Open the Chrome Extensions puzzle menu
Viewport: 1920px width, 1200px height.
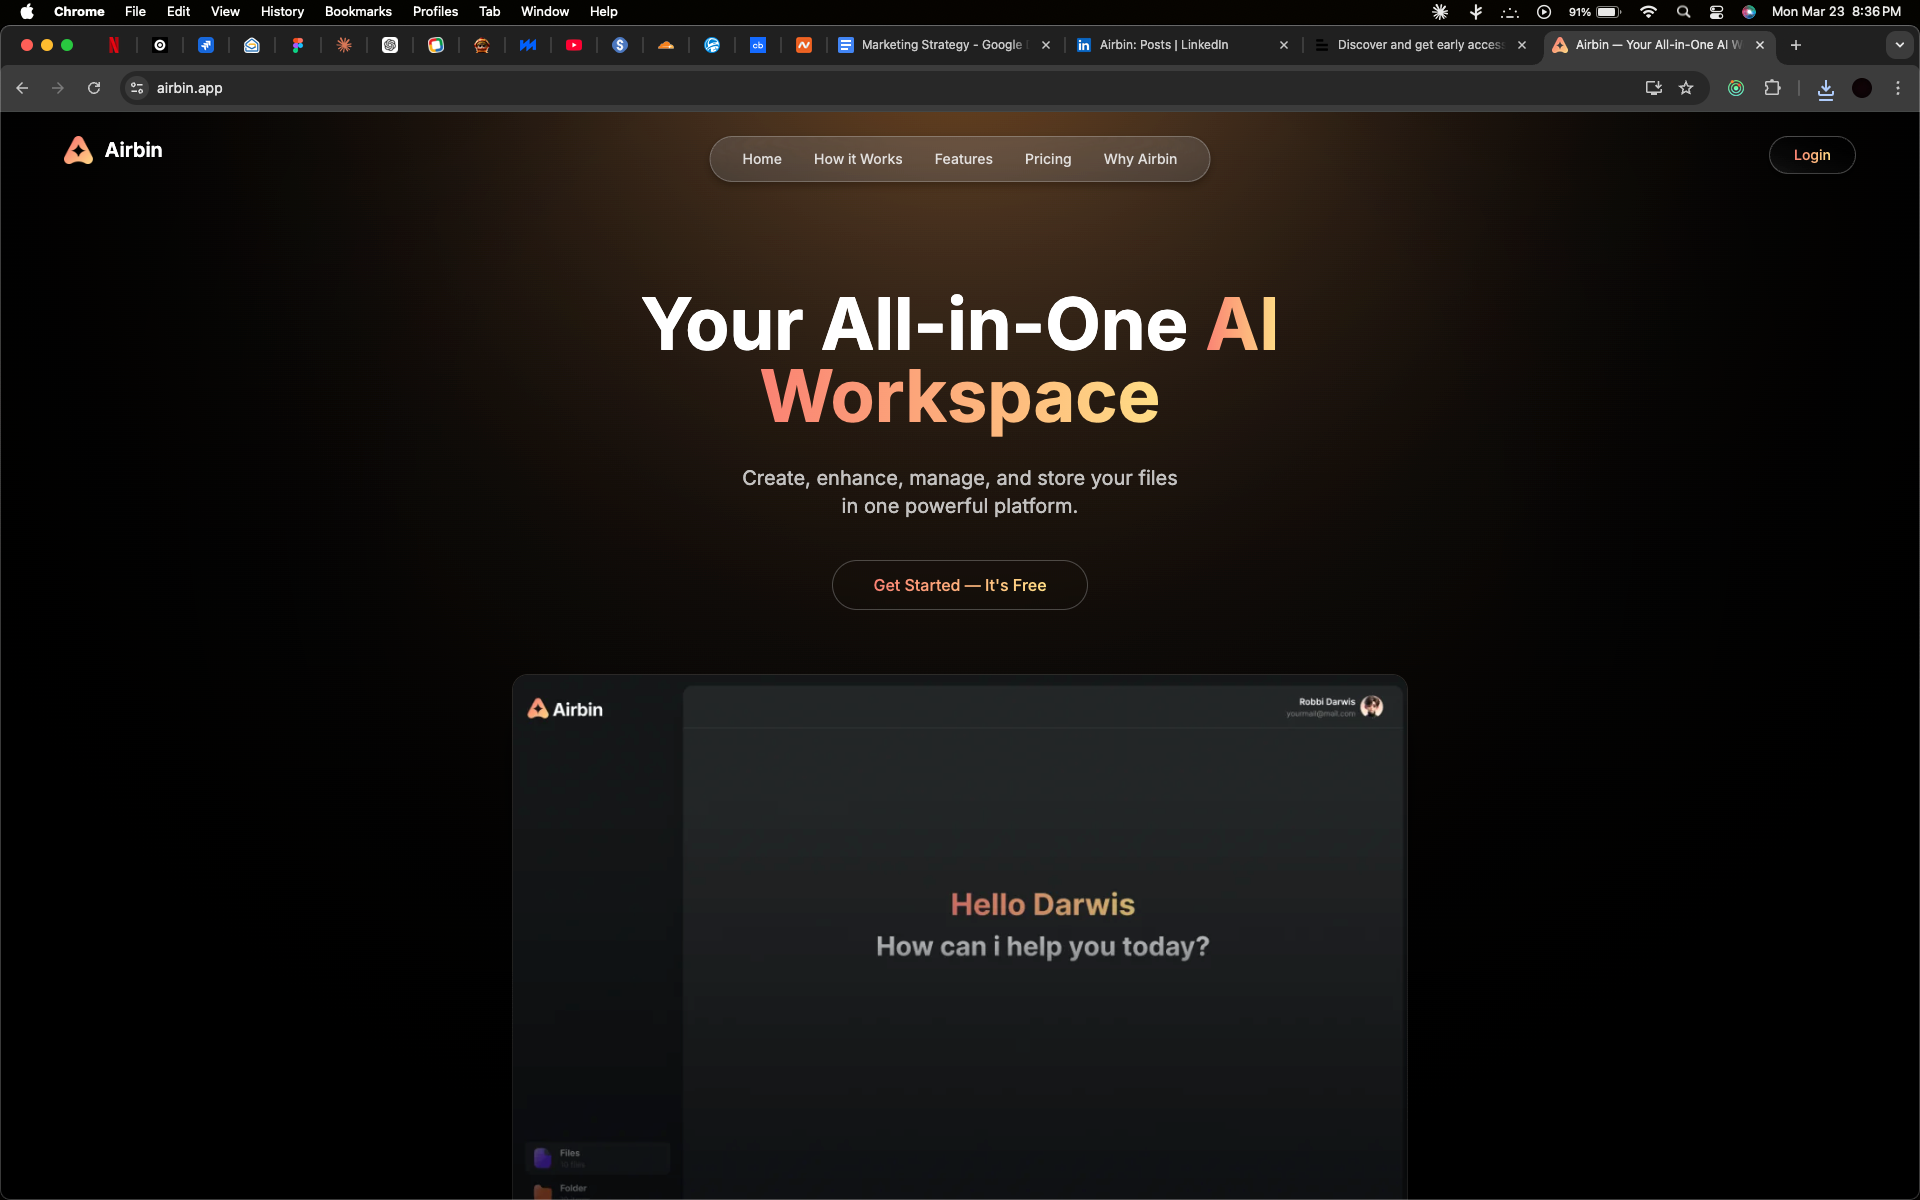[1772, 88]
